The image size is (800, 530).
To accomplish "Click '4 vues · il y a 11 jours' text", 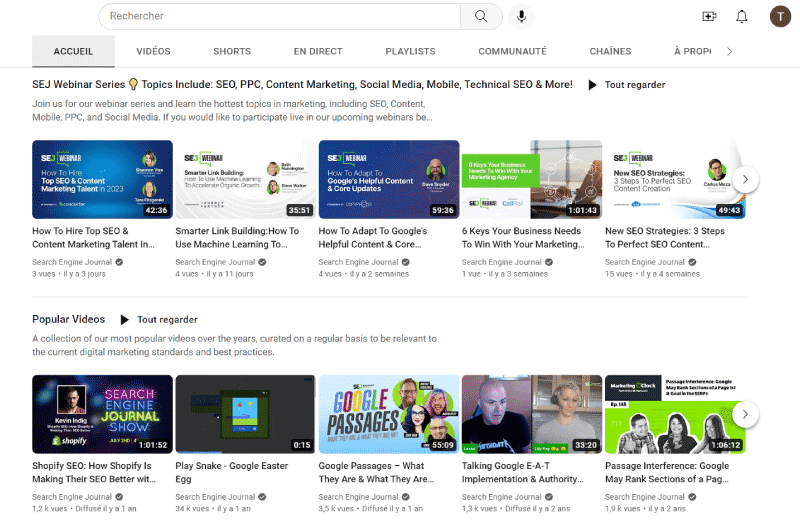I will (214, 274).
